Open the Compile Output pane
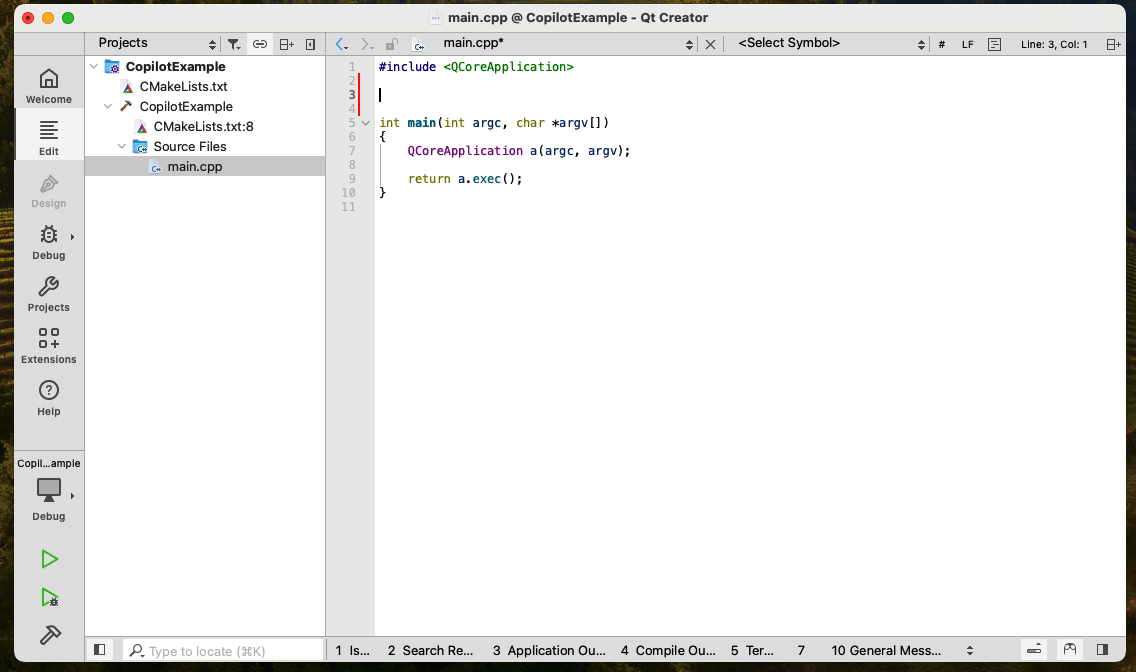This screenshot has width=1136, height=672. 668,650
